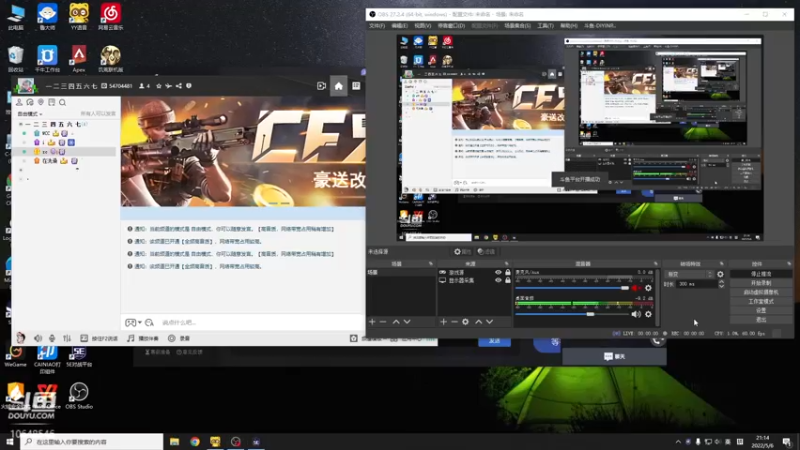Remove scene with minus in OBS scenes panel

(x=383, y=322)
